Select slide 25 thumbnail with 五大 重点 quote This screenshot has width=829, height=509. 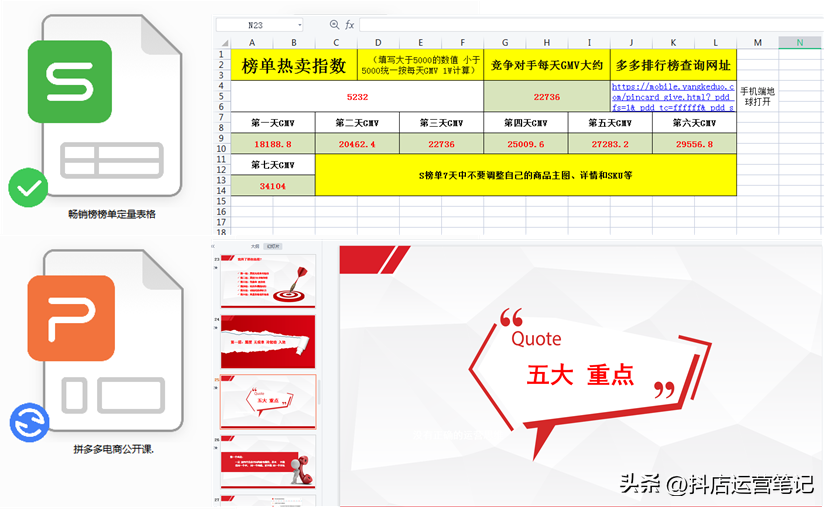(268, 402)
